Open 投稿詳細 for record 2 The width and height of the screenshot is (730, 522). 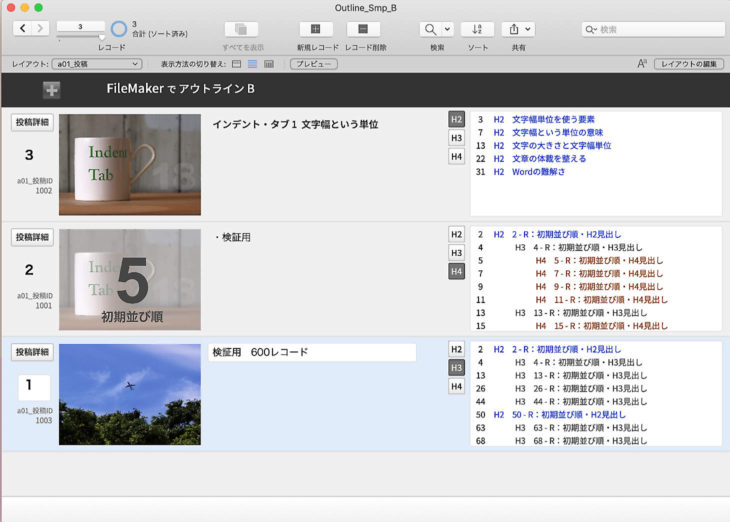pyautogui.click(x=32, y=237)
